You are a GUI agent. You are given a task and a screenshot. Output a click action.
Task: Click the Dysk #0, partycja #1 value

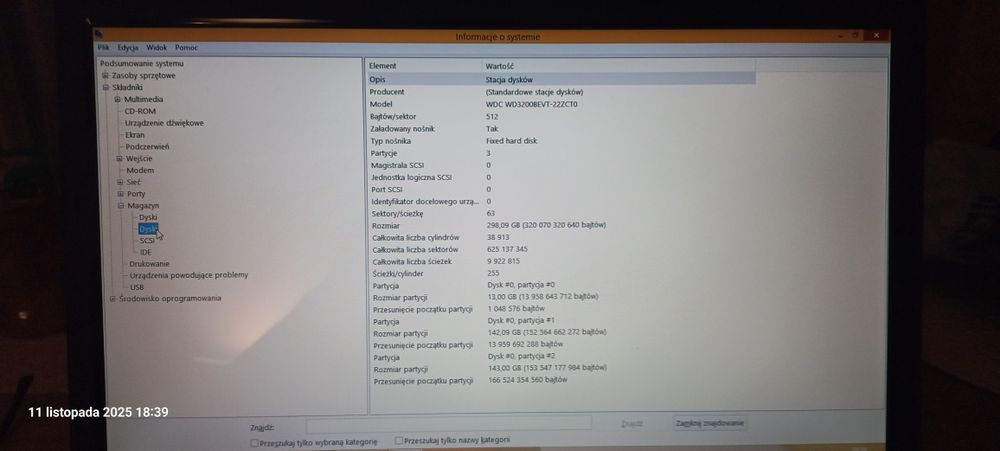click(x=521, y=321)
